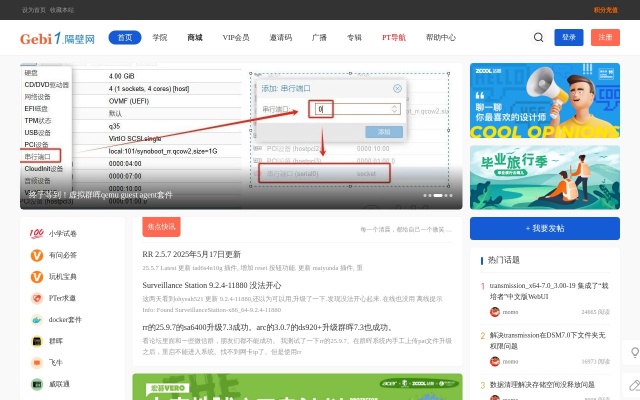Screen dimensions: 640x400
Task: Go to the PT导航 menu item
Action: coord(393,38)
